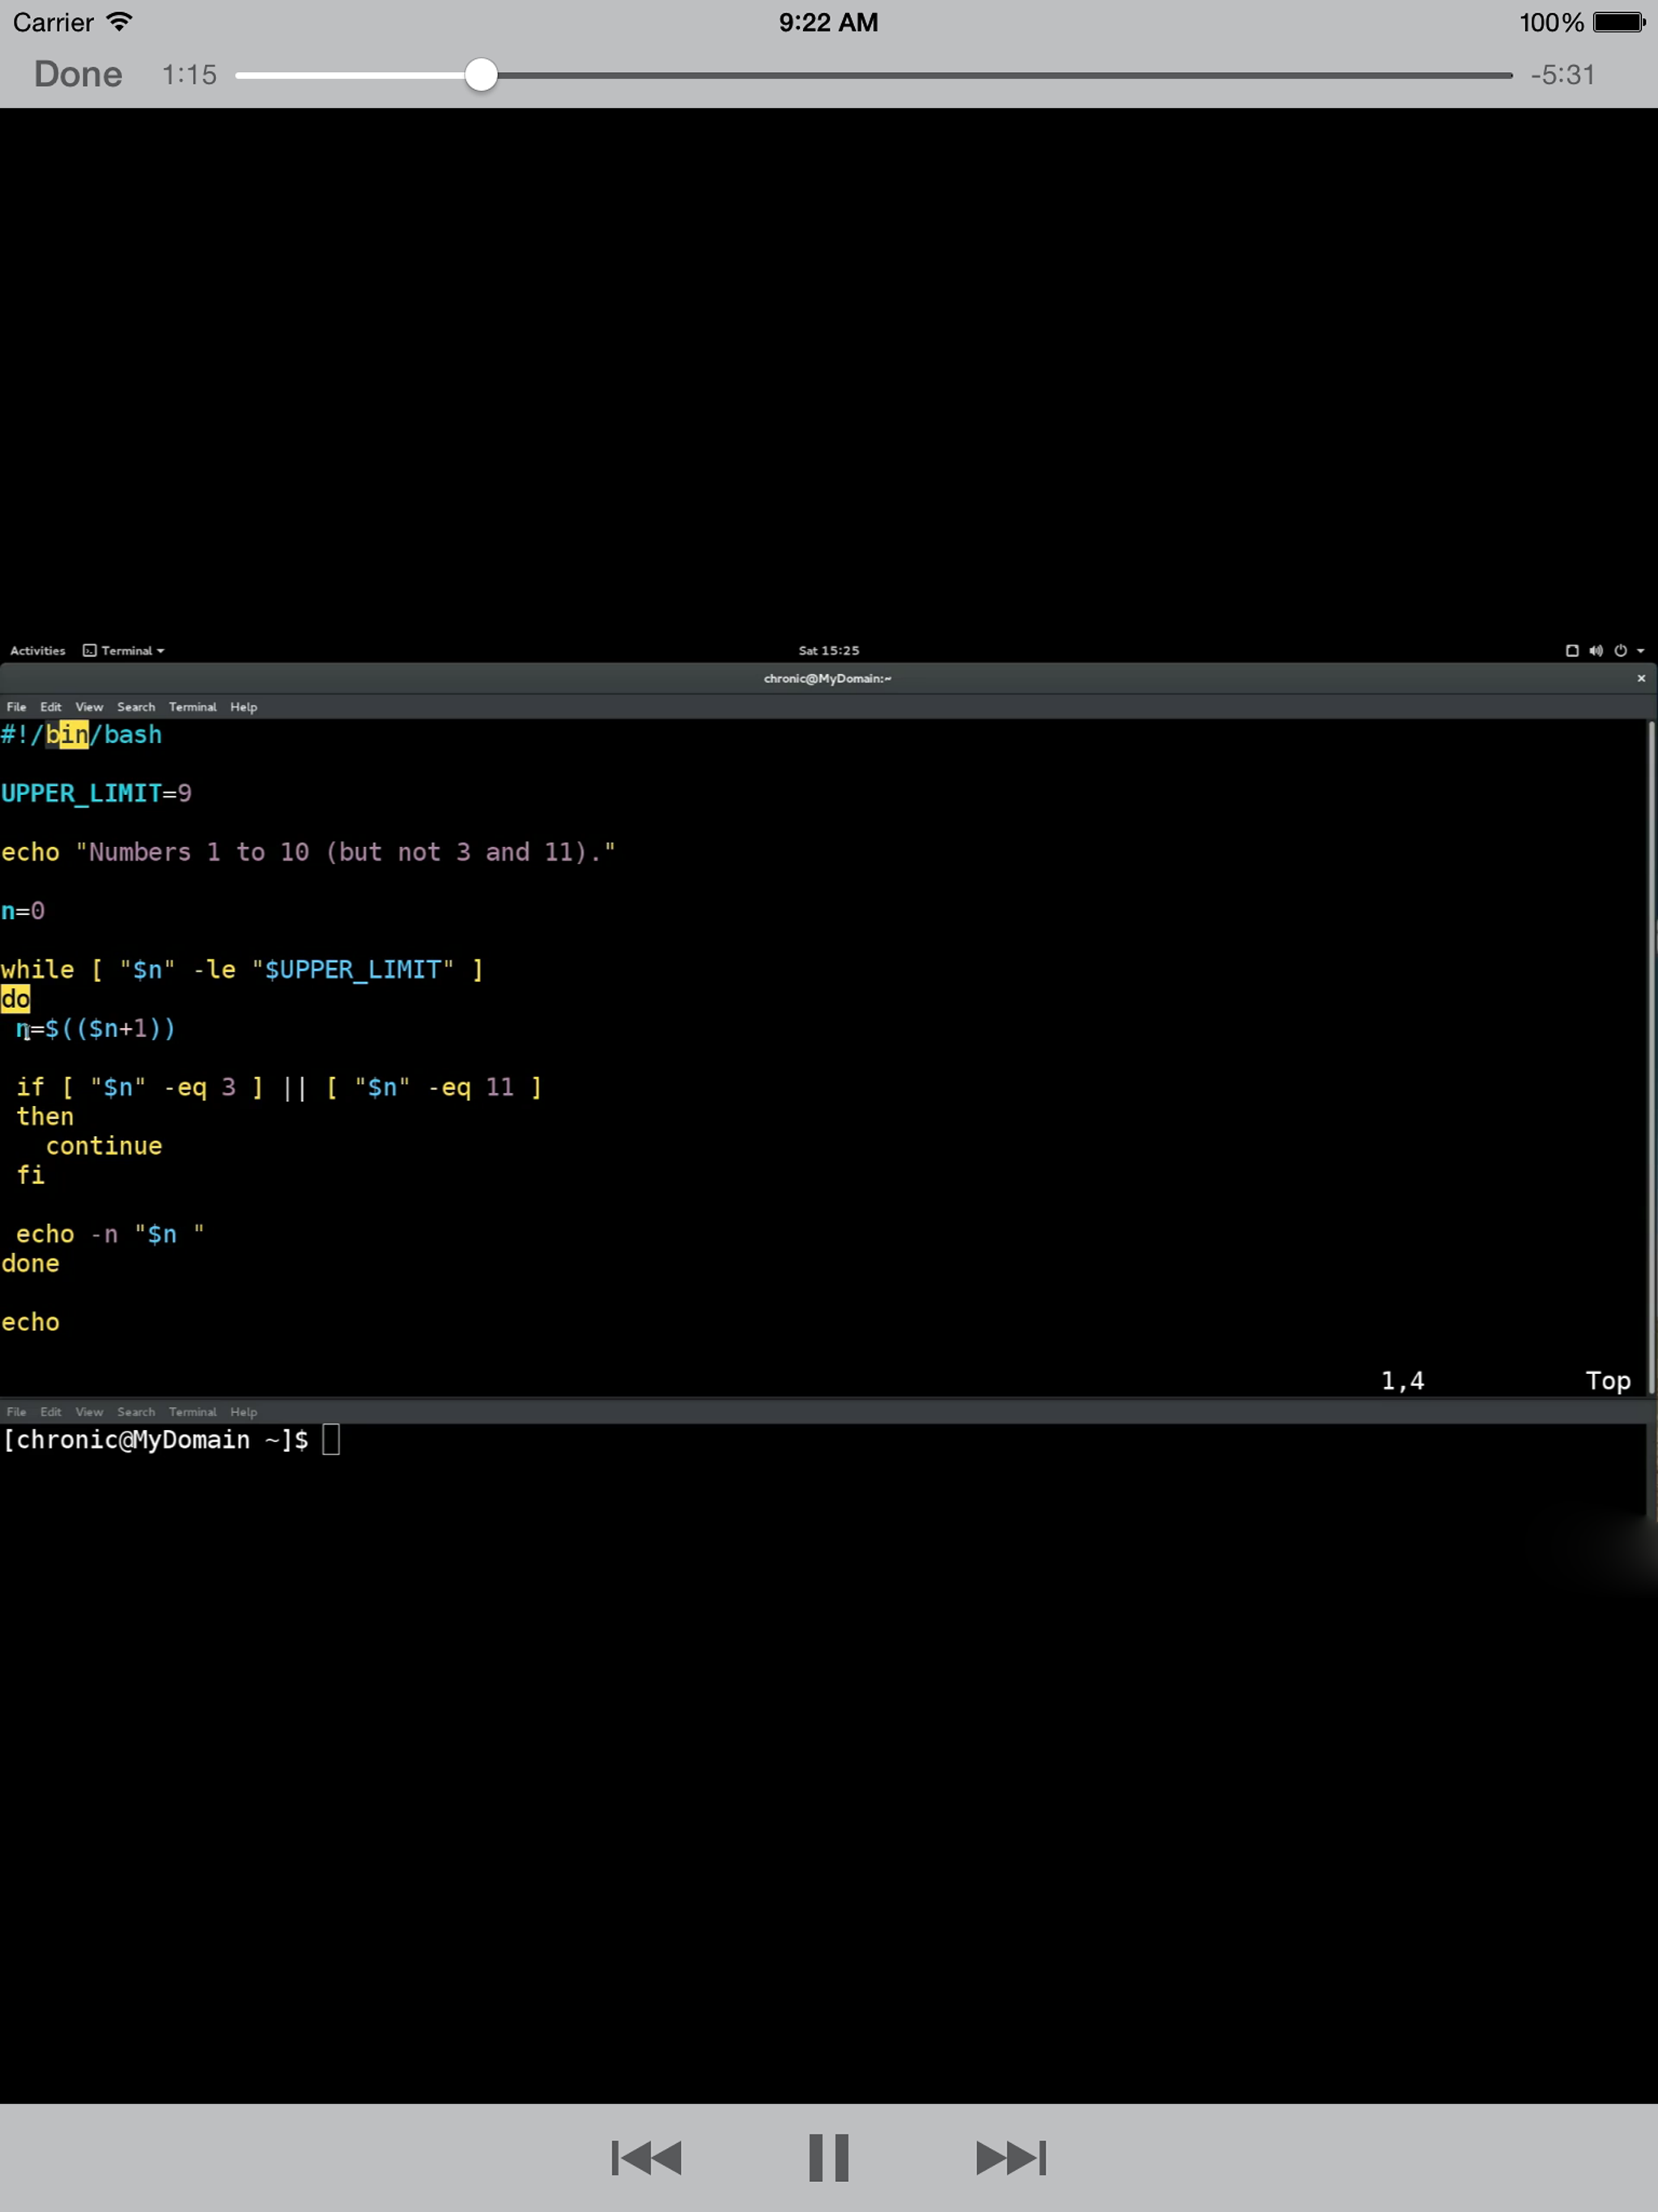Expand the system tray arrow
The image size is (1658, 2212).
pos(1640,651)
